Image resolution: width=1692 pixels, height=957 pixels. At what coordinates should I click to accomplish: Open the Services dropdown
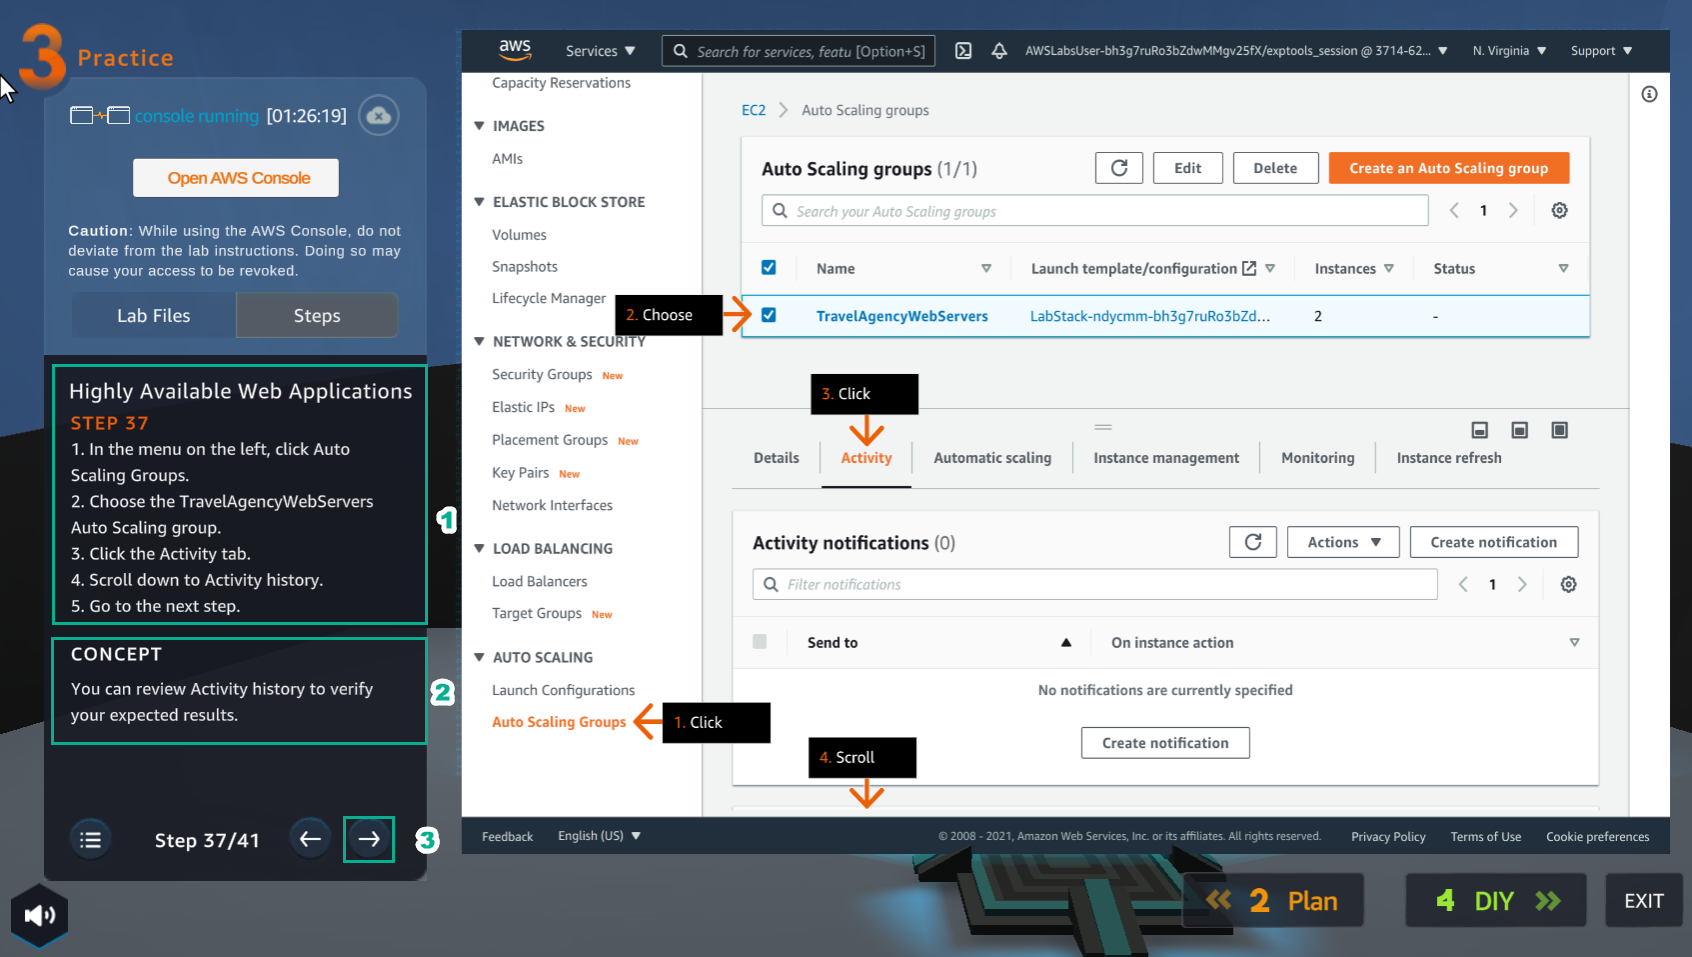point(600,51)
